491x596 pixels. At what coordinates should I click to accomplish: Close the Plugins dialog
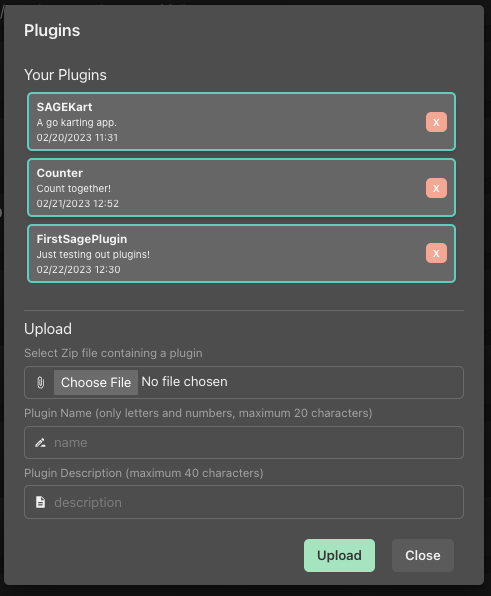coord(423,555)
